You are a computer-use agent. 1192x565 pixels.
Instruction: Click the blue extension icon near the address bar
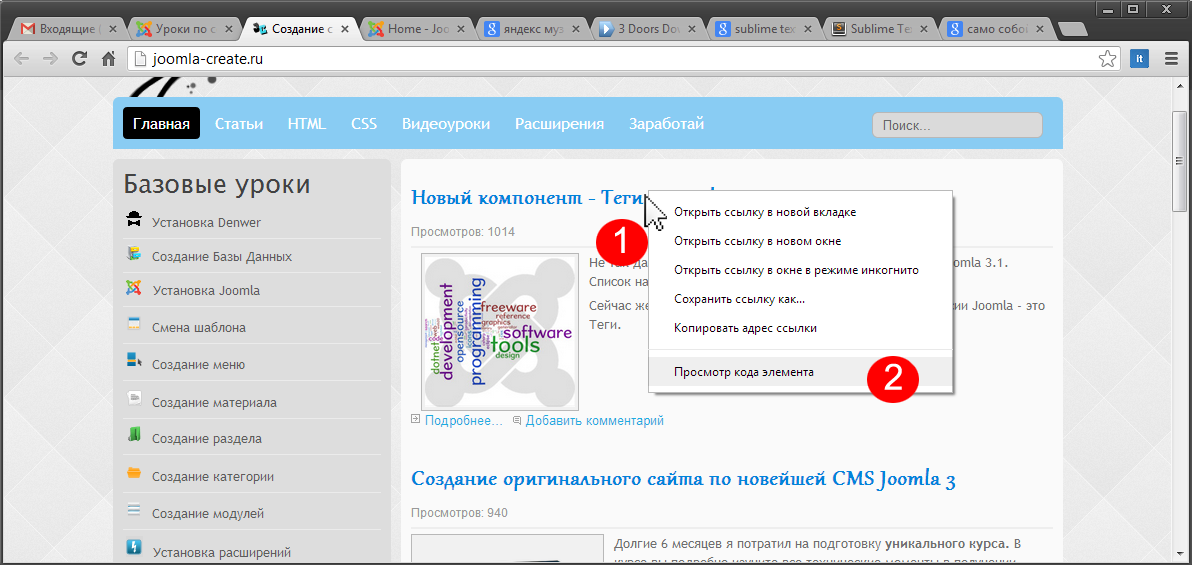(x=1138, y=59)
